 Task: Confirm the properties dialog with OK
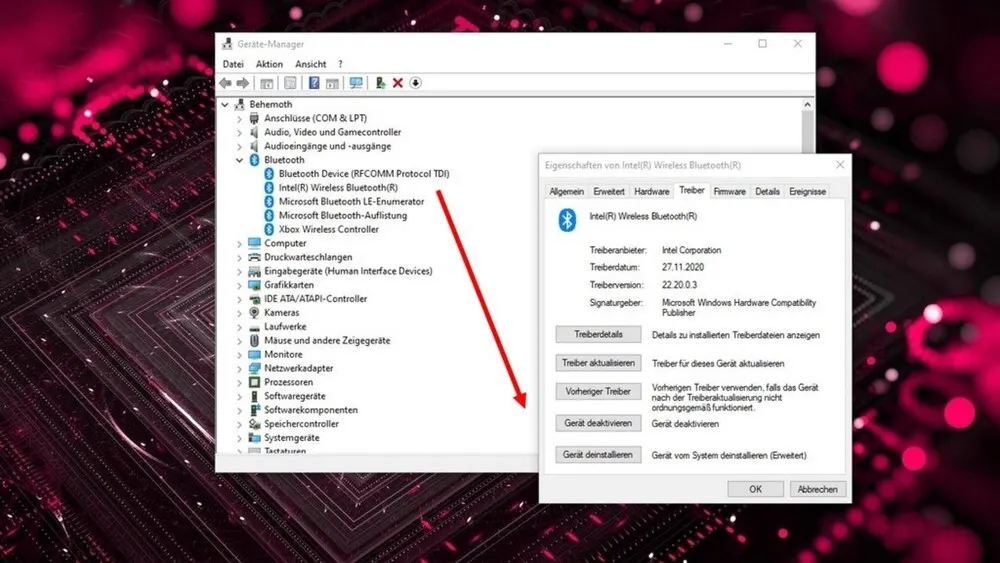756,489
